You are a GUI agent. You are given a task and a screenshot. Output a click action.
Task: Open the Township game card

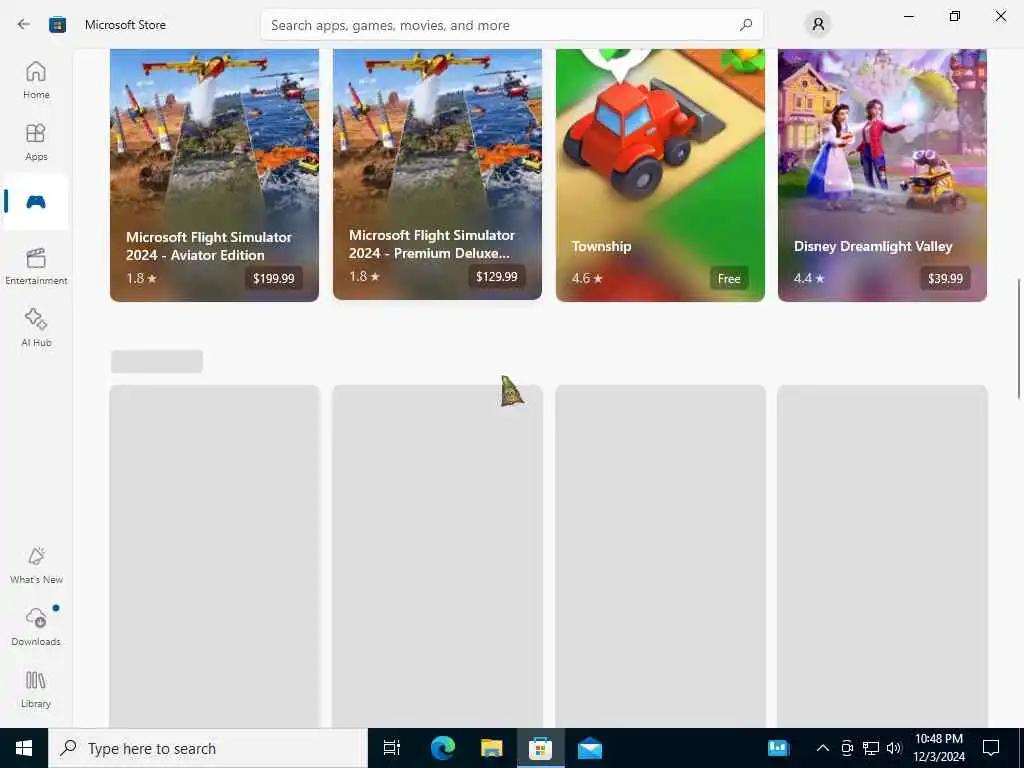[x=660, y=175]
